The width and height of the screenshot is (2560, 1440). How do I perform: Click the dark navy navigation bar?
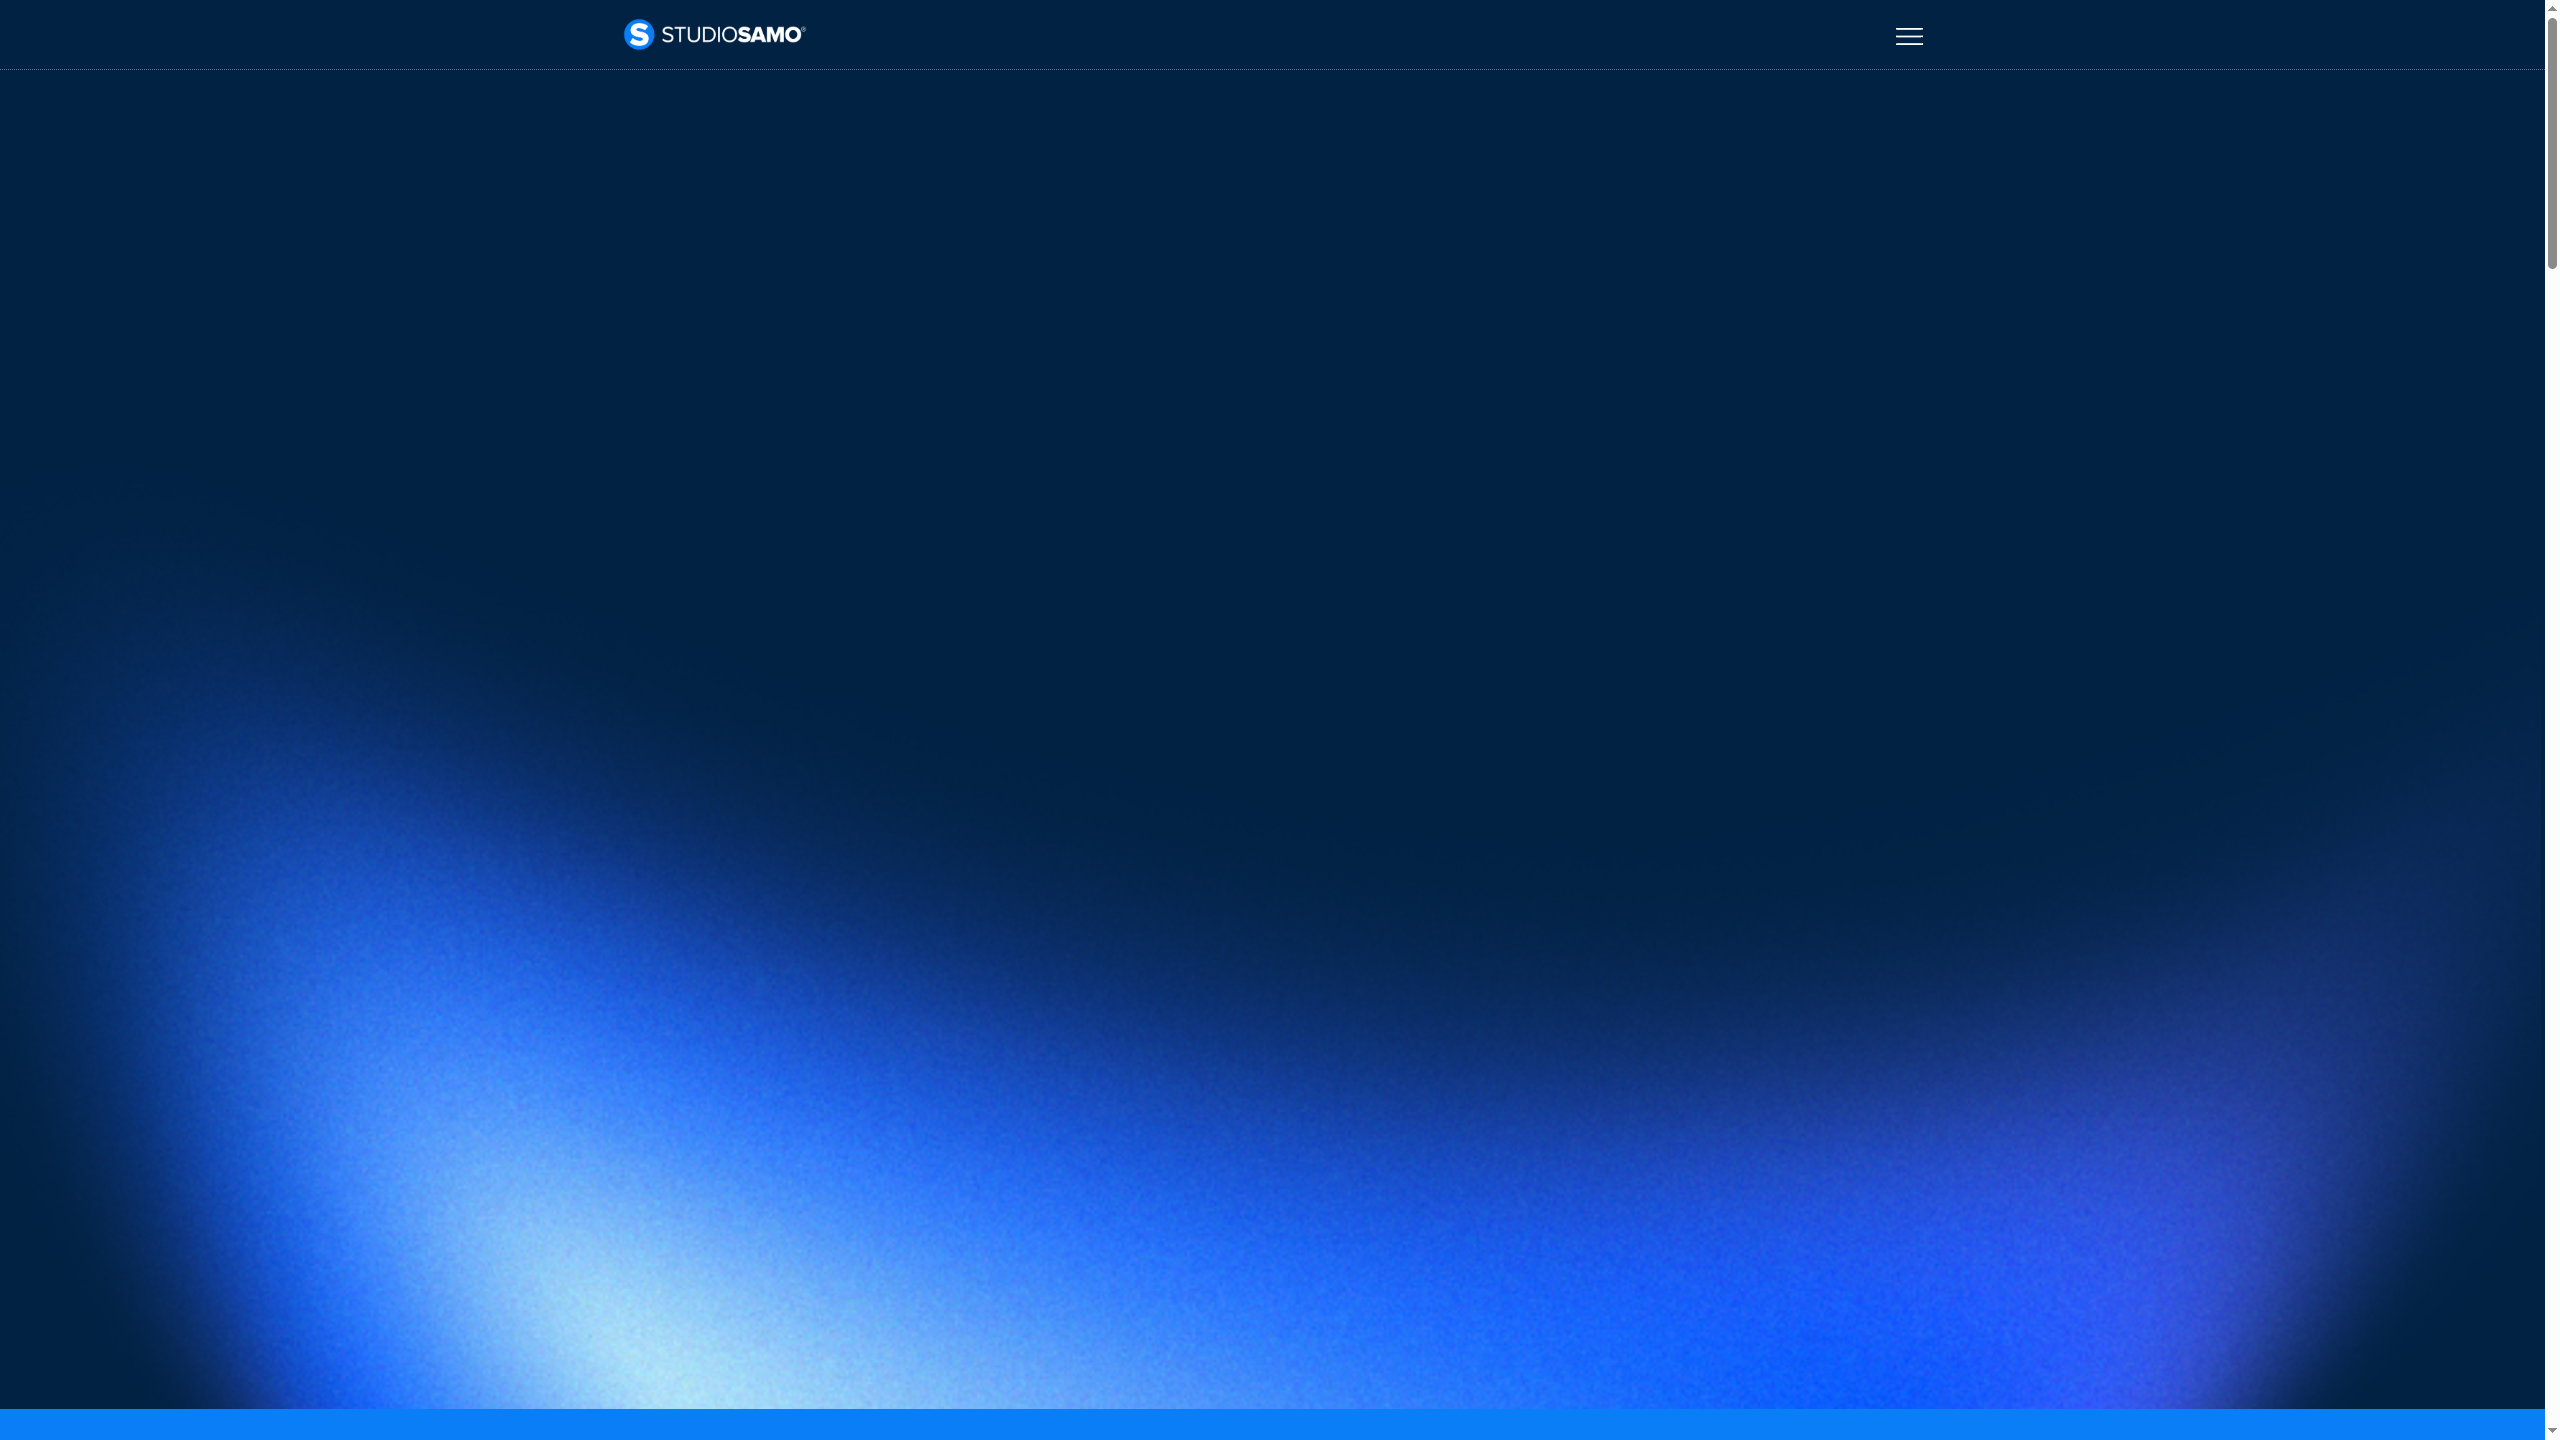(1280, 35)
